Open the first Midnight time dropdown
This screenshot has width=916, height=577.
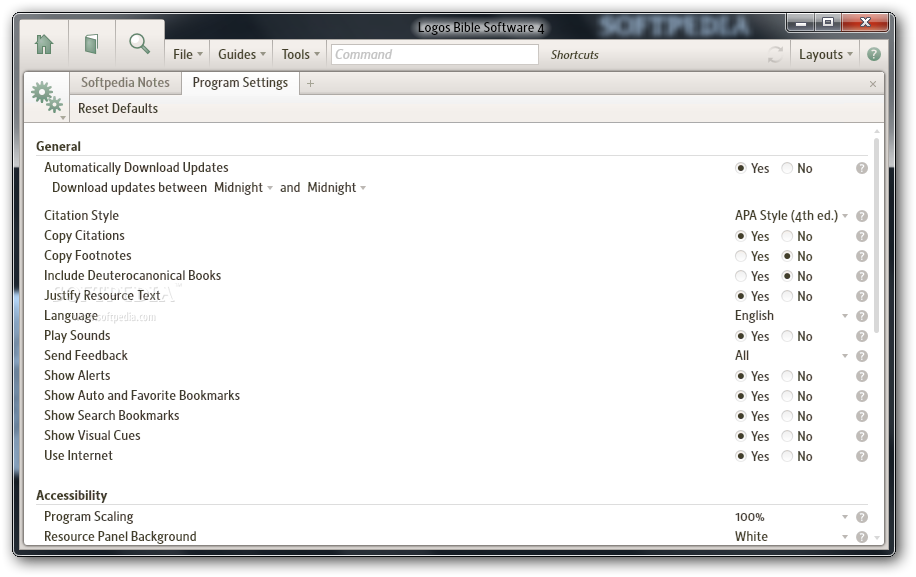244,187
